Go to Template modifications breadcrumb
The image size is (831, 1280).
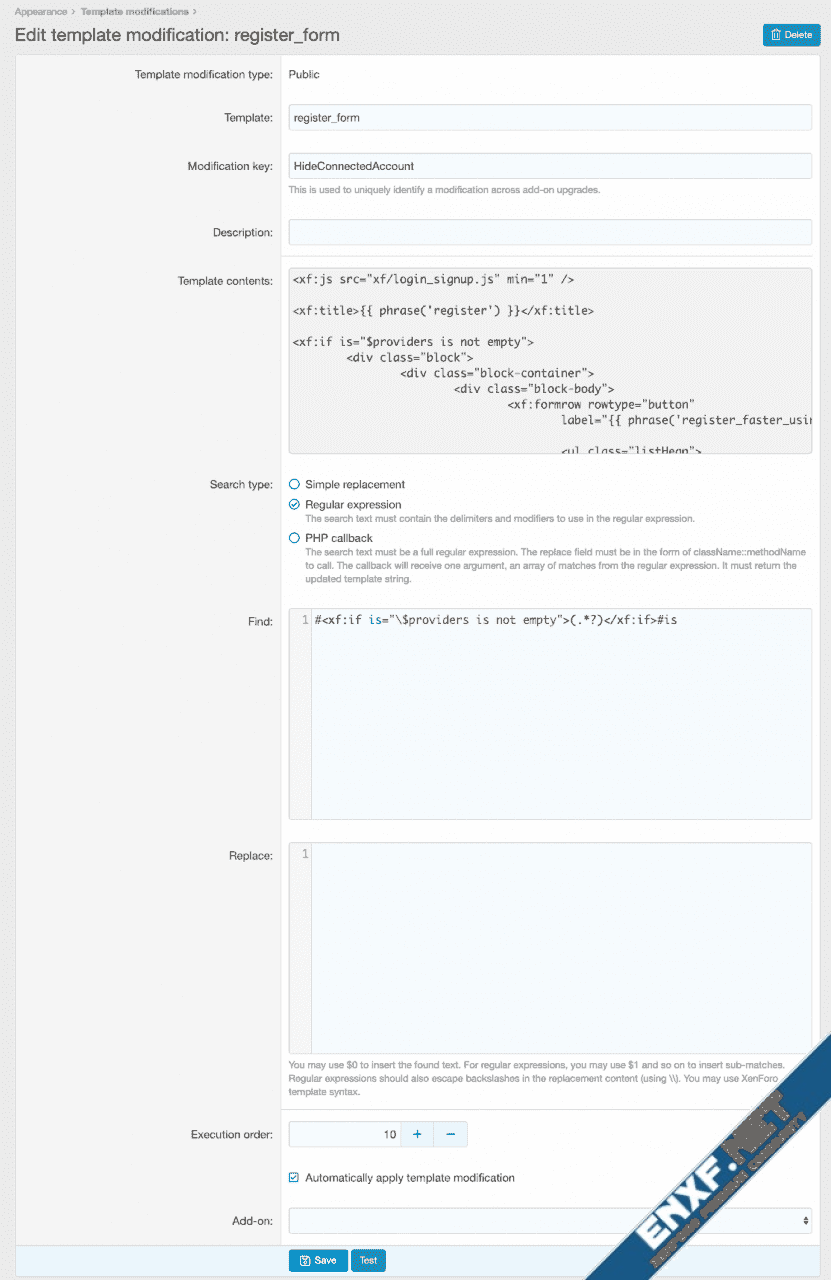point(134,12)
